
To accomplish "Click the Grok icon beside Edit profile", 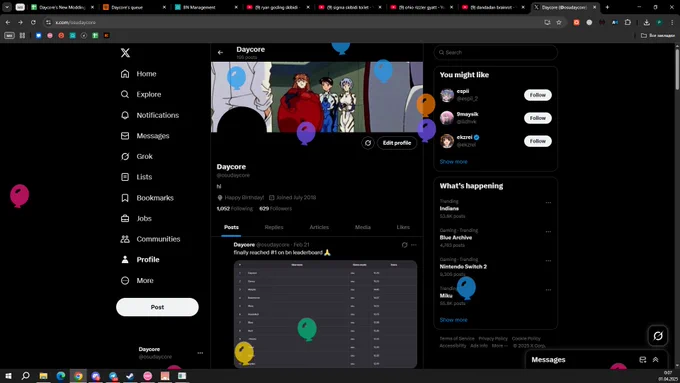I will (368, 143).
